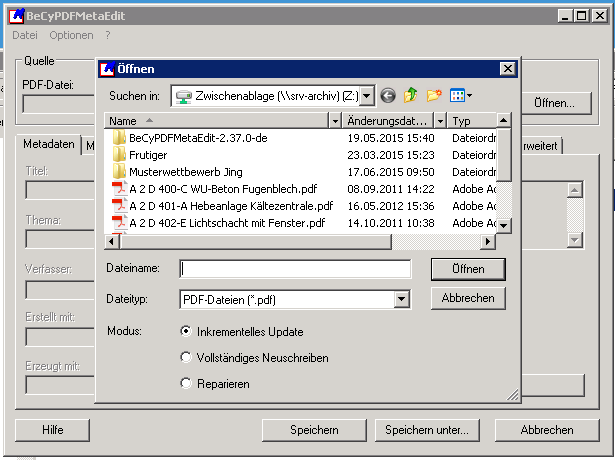Expand the Suchen in drive dropdown
Screen dimensions: 615x460
tap(367, 96)
